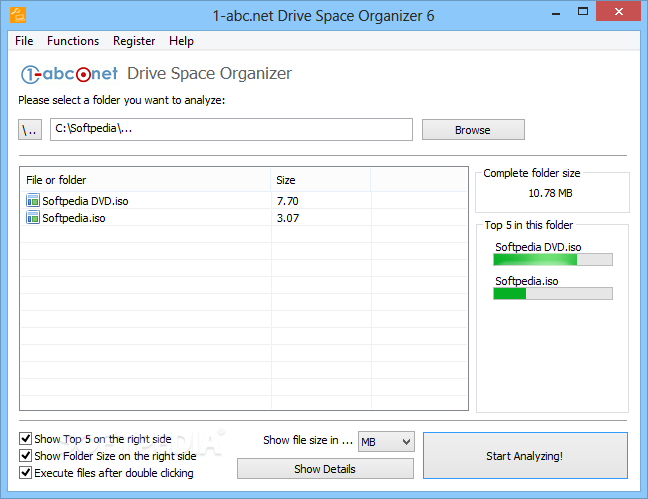Click Start Analyzing! button
The width and height of the screenshot is (648, 499).
tap(525, 456)
